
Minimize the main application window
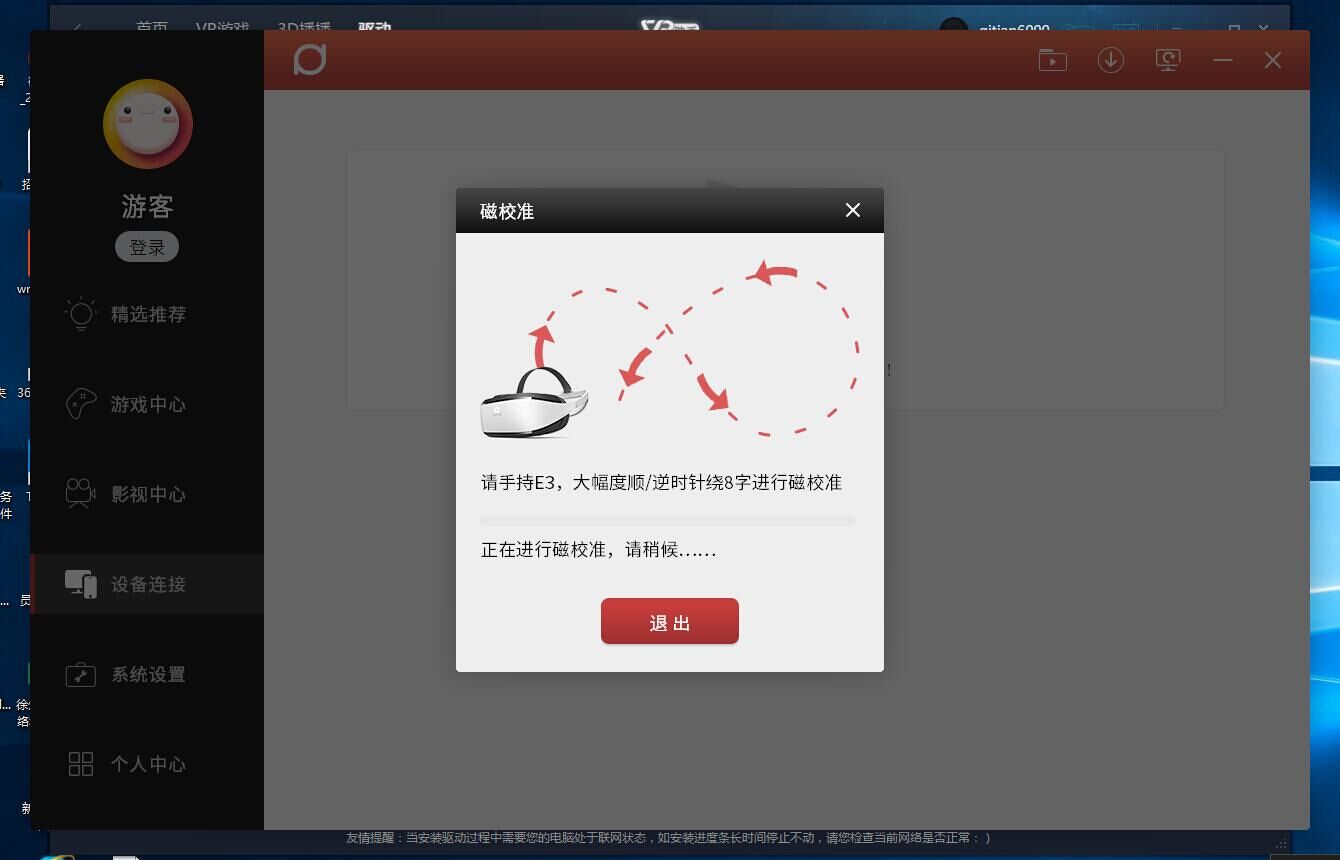[1222, 60]
